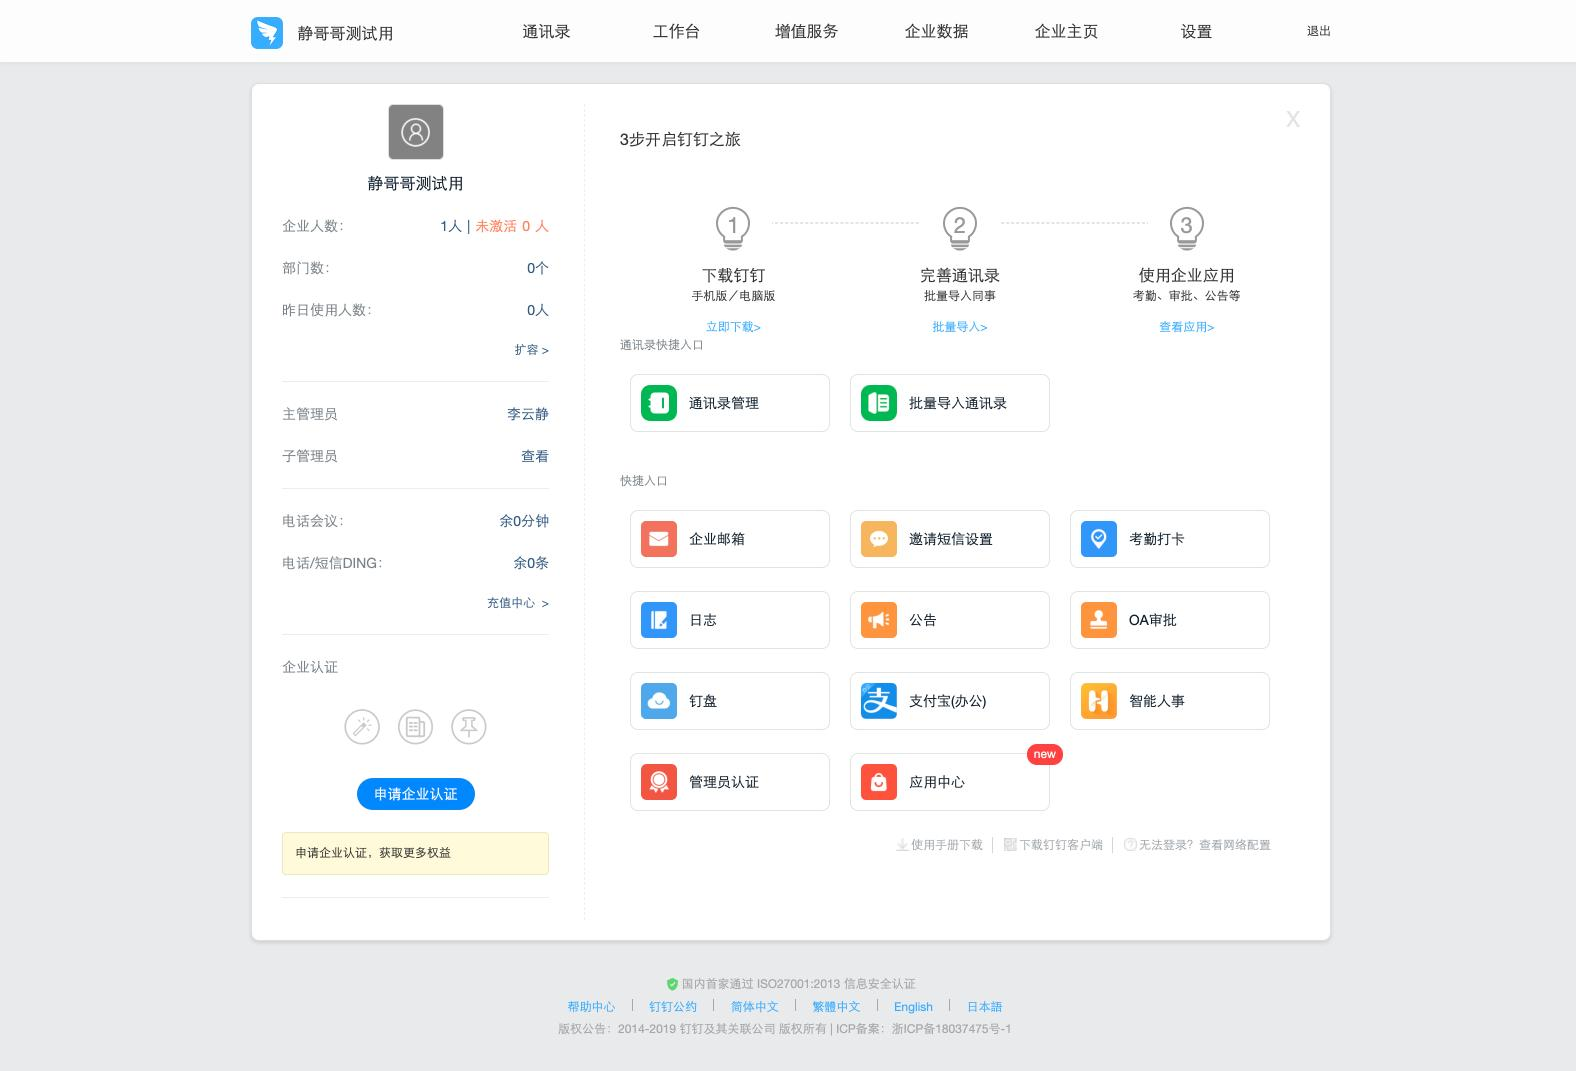
Task: Click 余0条 DING balance
Action: [x=531, y=563]
